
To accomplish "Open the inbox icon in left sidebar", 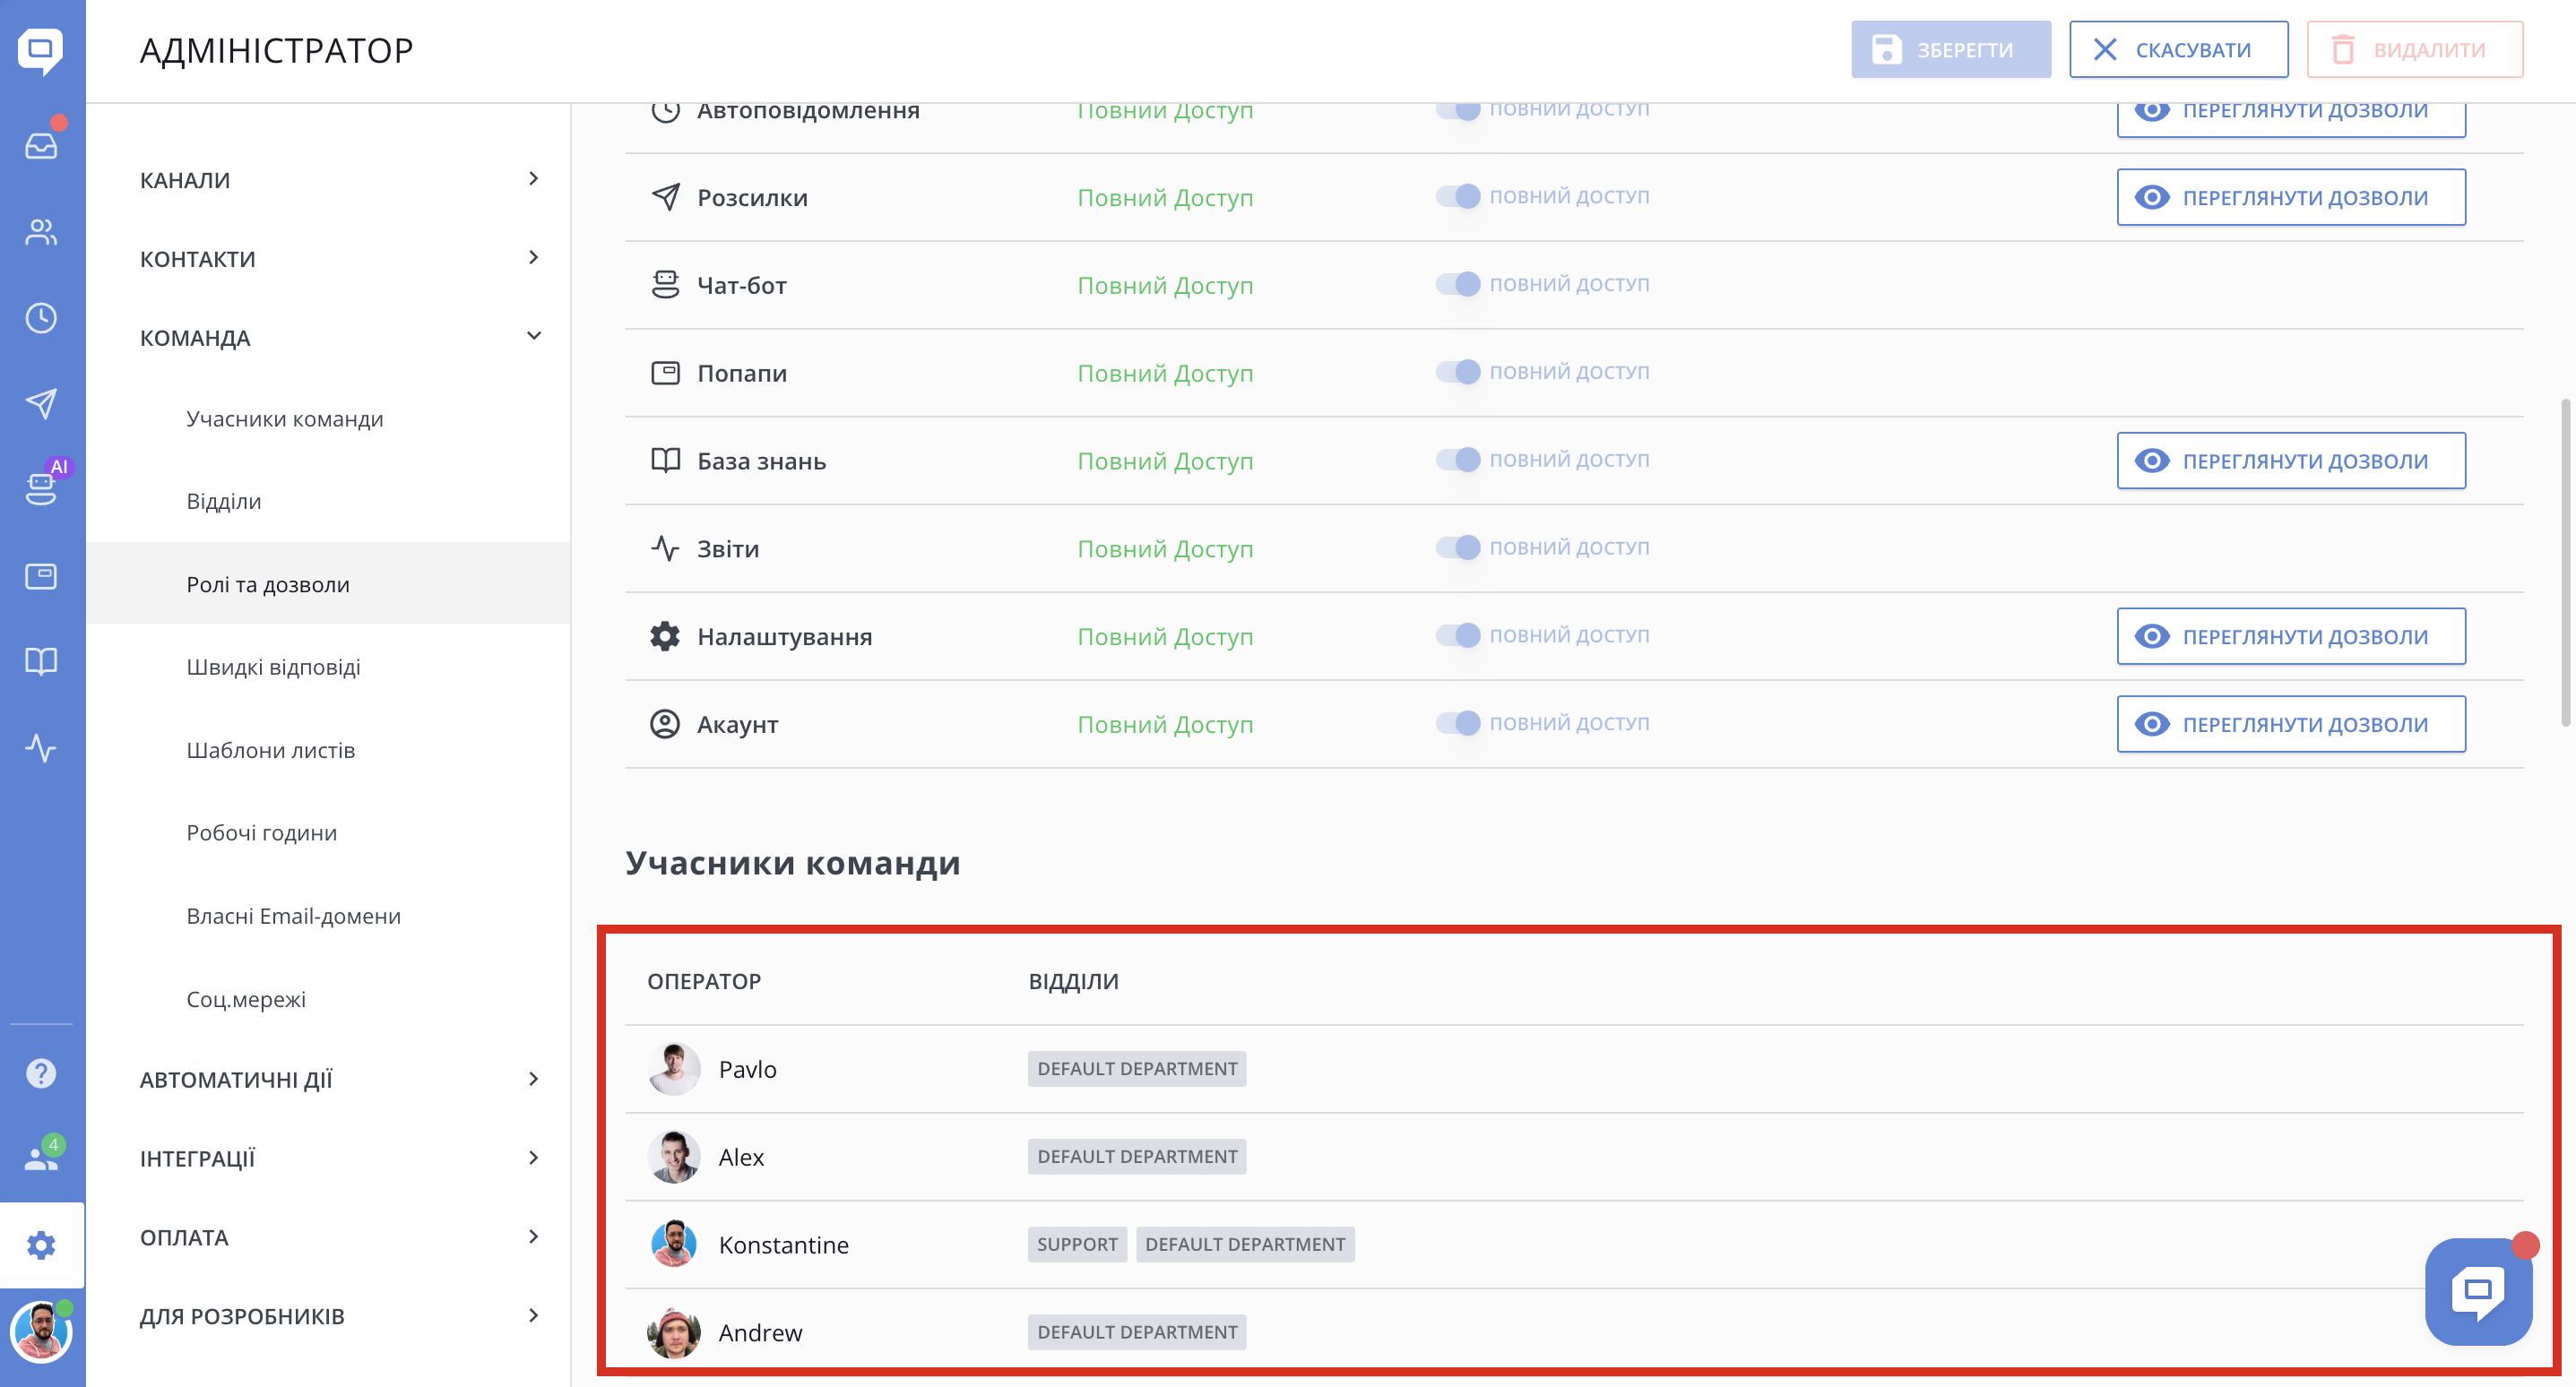I will point(41,146).
